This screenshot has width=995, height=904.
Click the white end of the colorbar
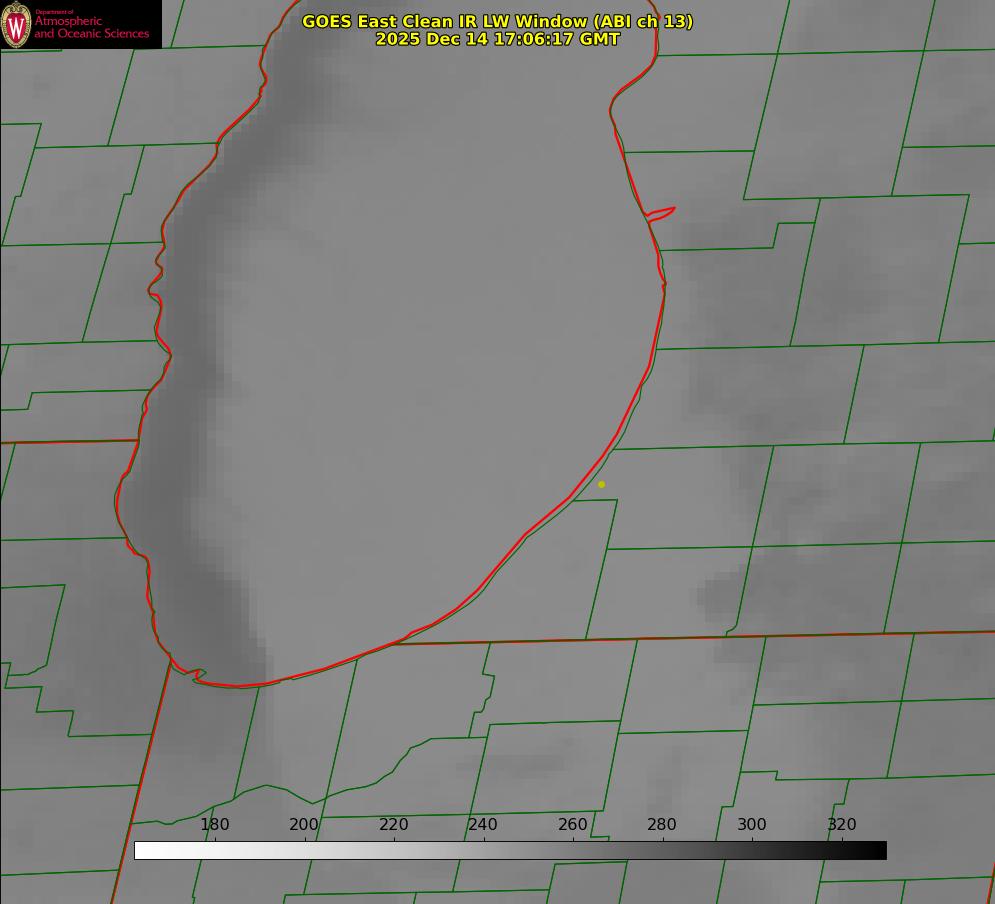click(142, 850)
